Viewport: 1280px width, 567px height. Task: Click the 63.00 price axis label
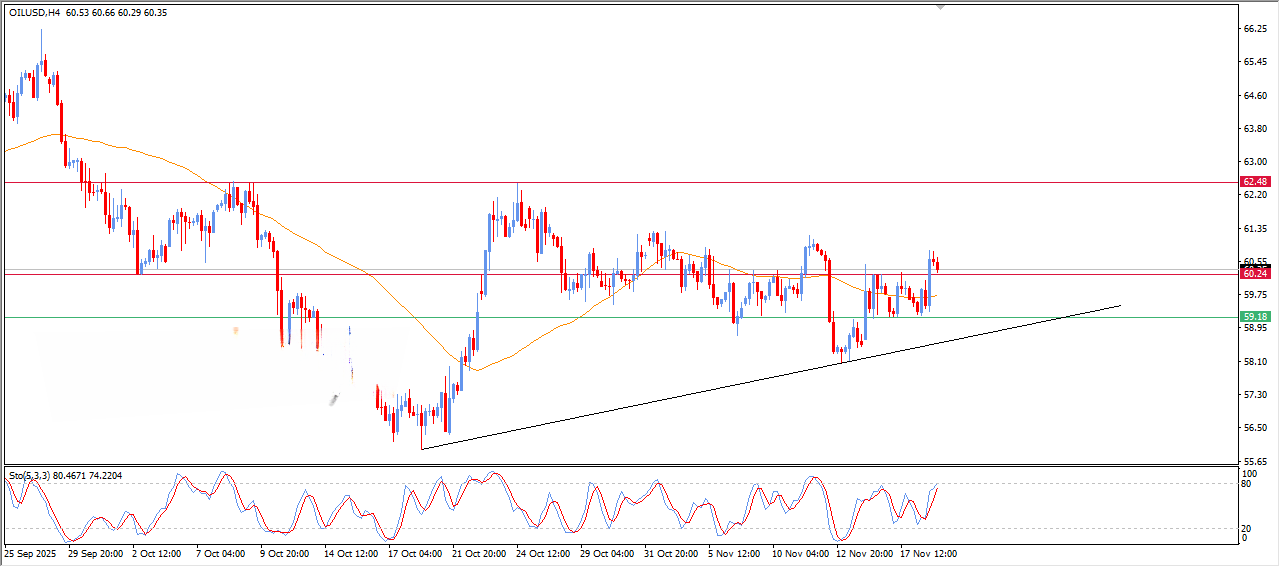[x=1255, y=161]
